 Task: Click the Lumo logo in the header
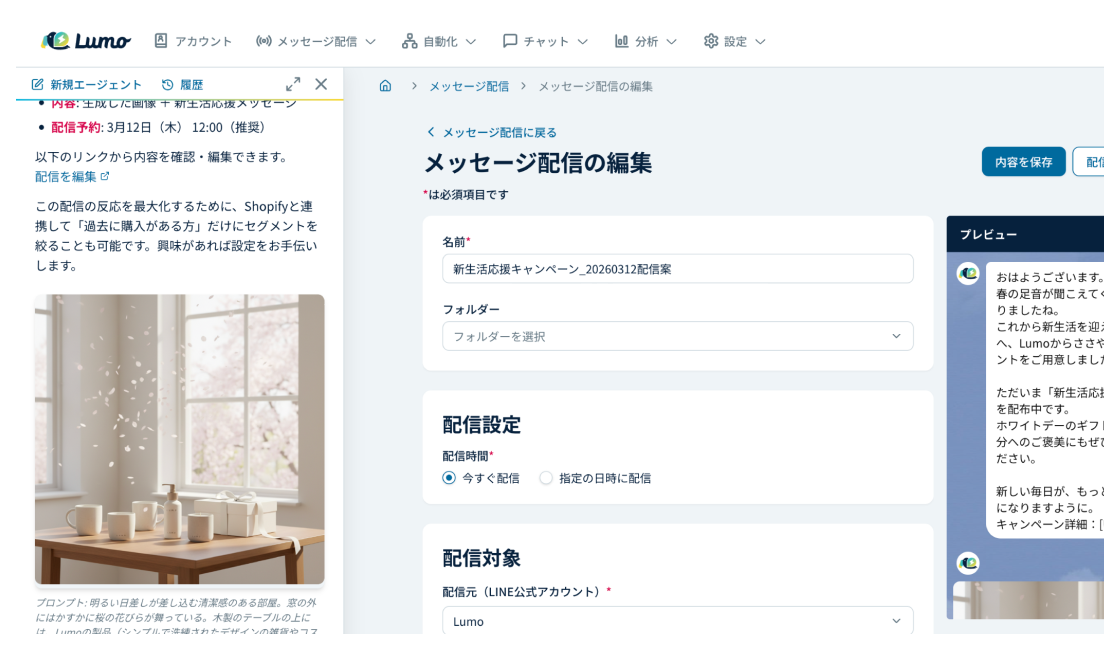tap(86, 41)
